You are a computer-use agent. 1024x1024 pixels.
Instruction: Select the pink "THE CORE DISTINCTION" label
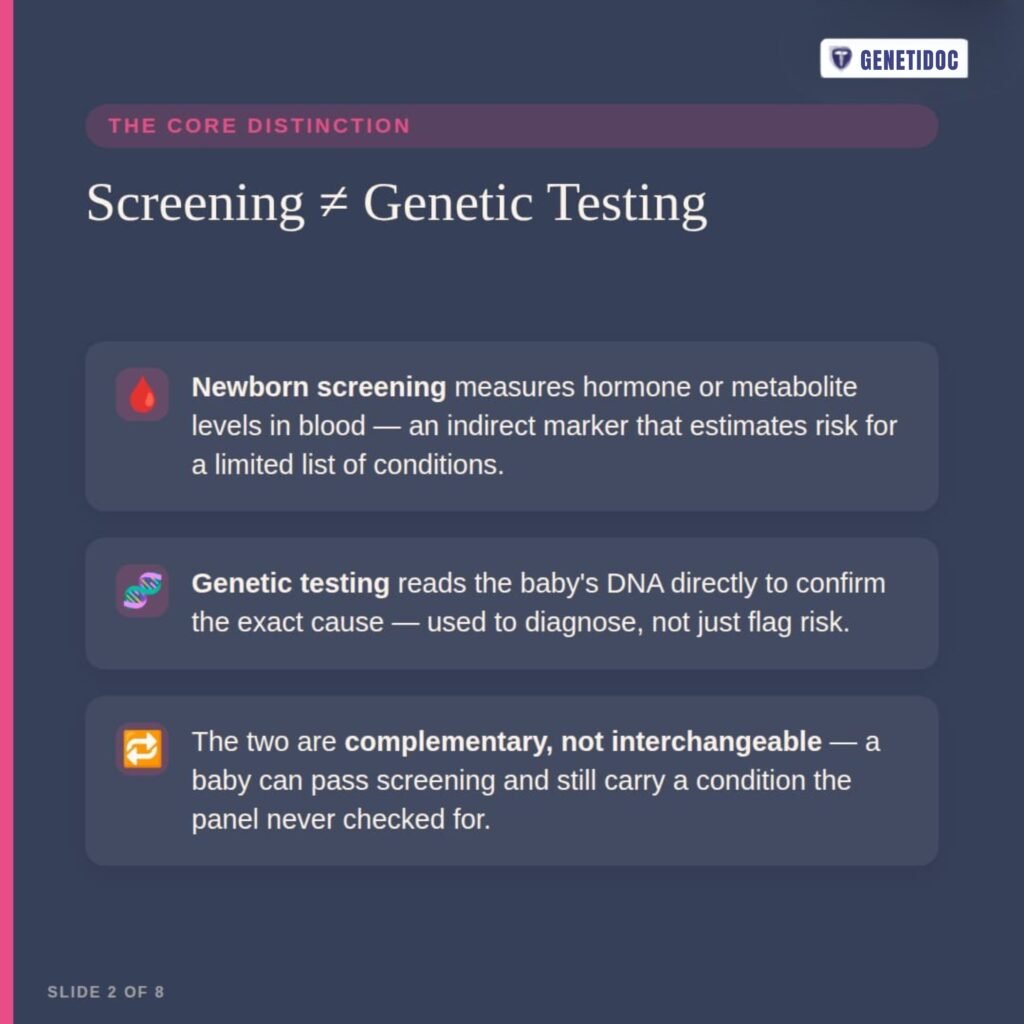(259, 125)
